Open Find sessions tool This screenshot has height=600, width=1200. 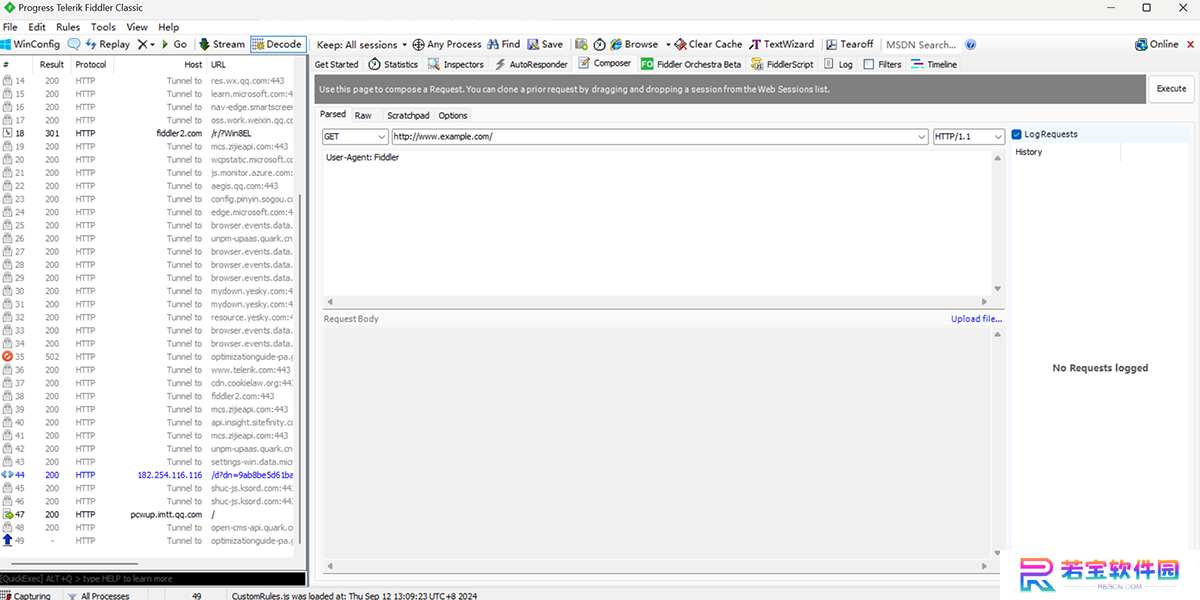pyautogui.click(x=504, y=44)
